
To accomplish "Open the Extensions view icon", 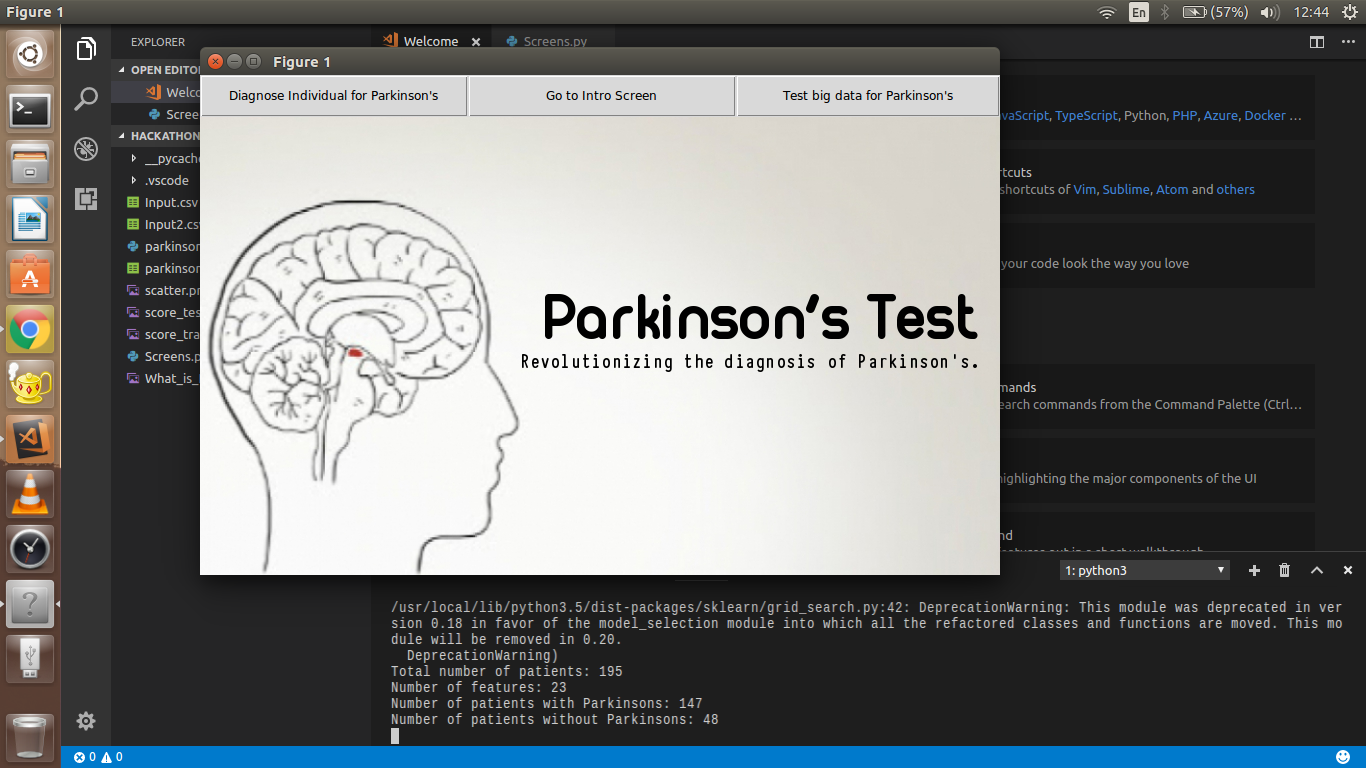I will tap(86, 199).
